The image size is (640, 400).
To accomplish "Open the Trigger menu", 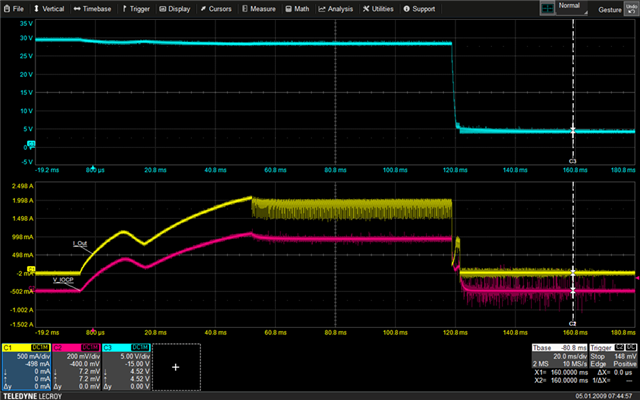I will click(x=136, y=9).
